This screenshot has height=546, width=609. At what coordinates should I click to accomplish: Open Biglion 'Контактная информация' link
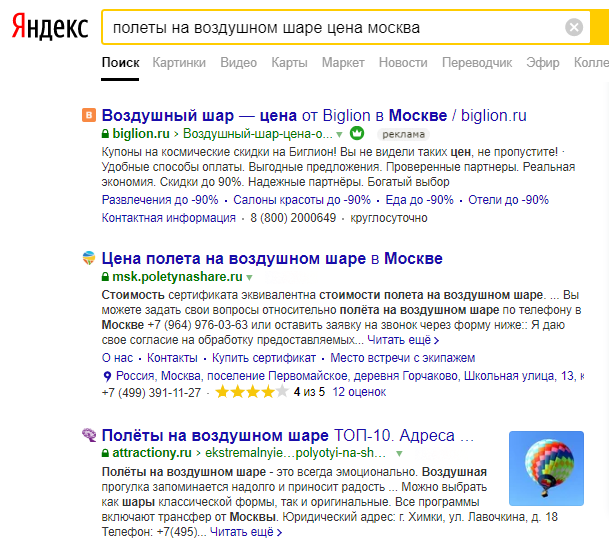pos(169,218)
